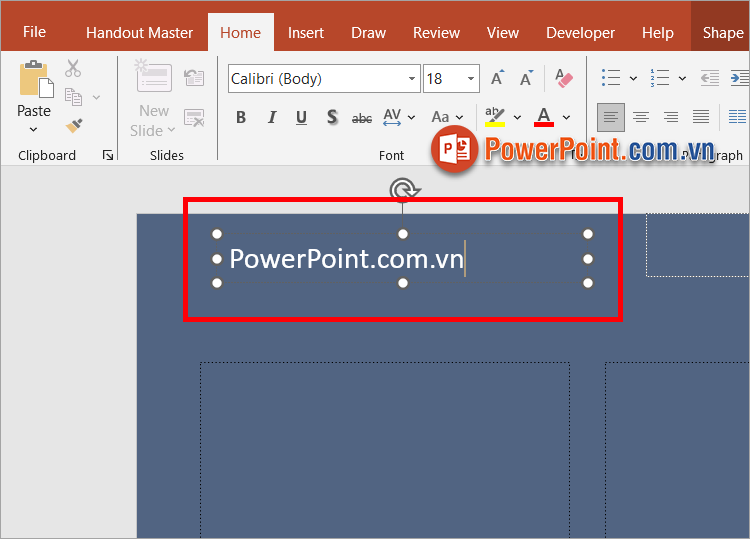This screenshot has width=750, height=539.
Task: Switch to the Developer tab
Action: 580,33
